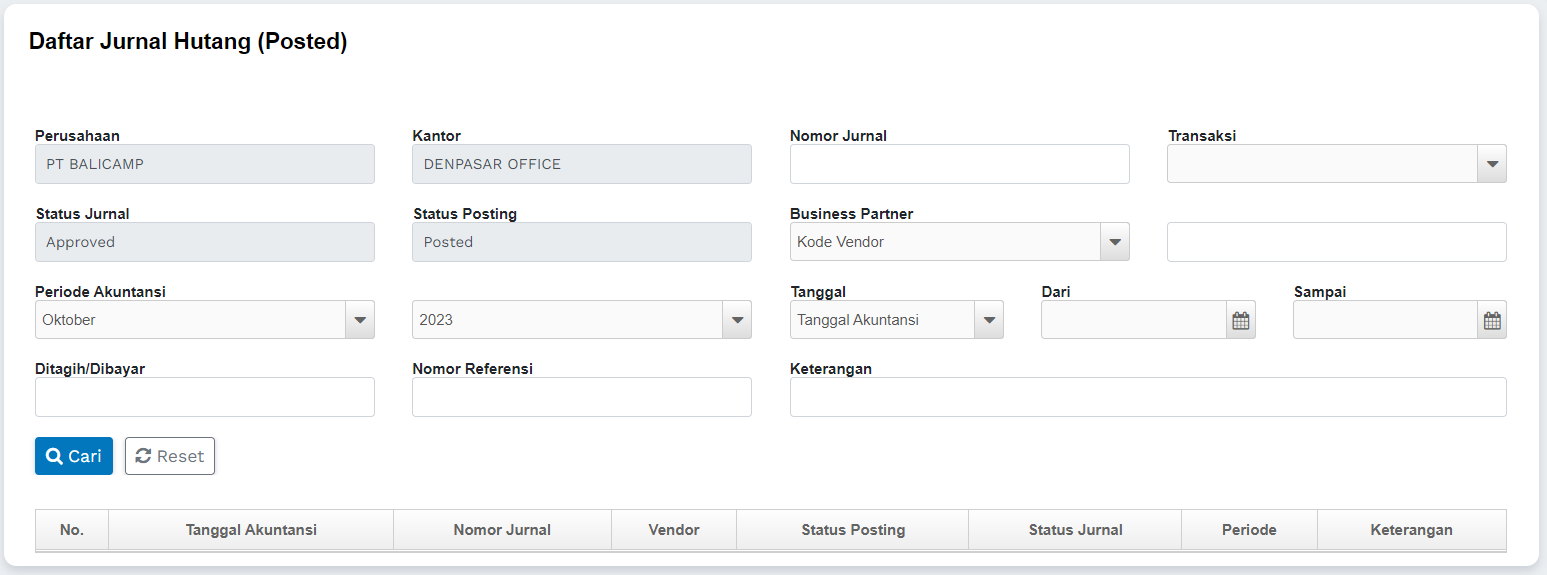The width and height of the screenshot is (1547, 575).
Task: Open the Sampai calendar date picker
Action: [1492, 321]
